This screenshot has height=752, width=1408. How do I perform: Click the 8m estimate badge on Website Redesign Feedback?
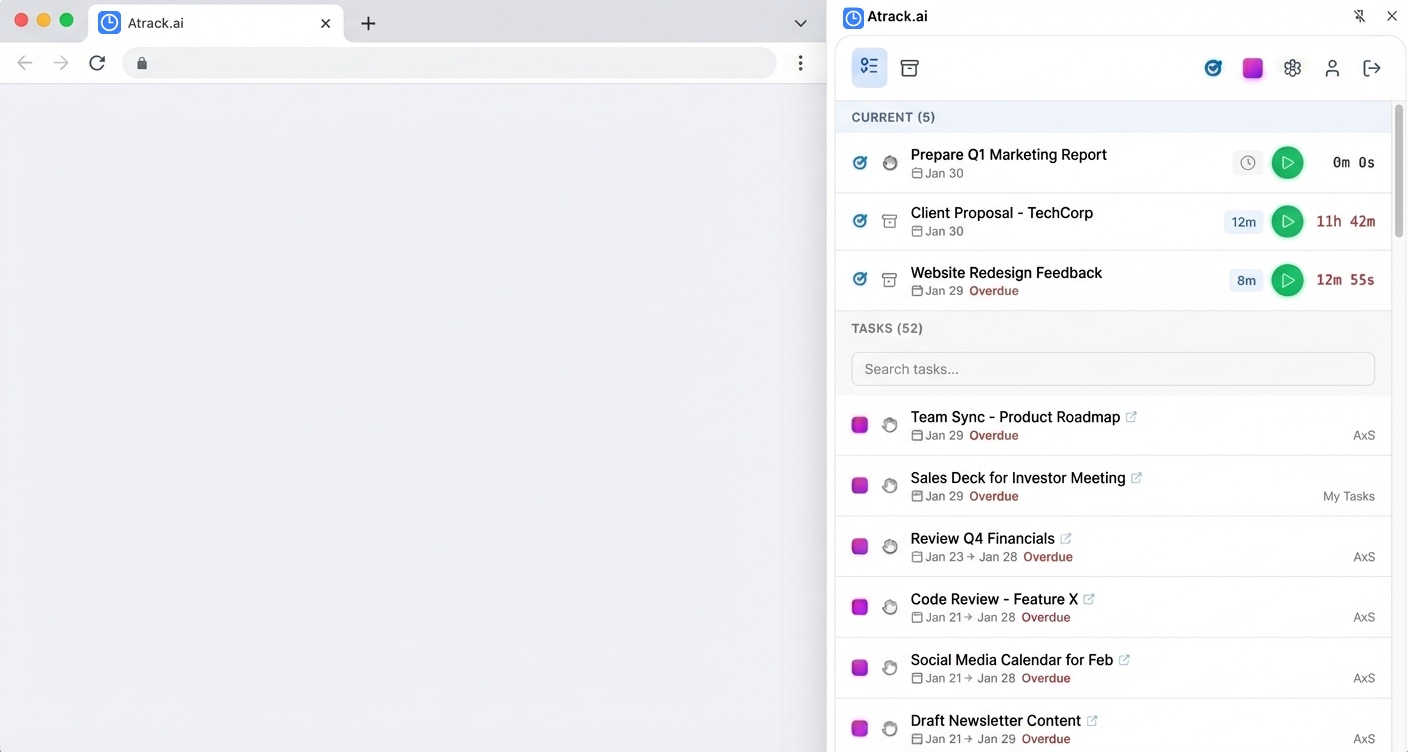tap(1246, 281)
